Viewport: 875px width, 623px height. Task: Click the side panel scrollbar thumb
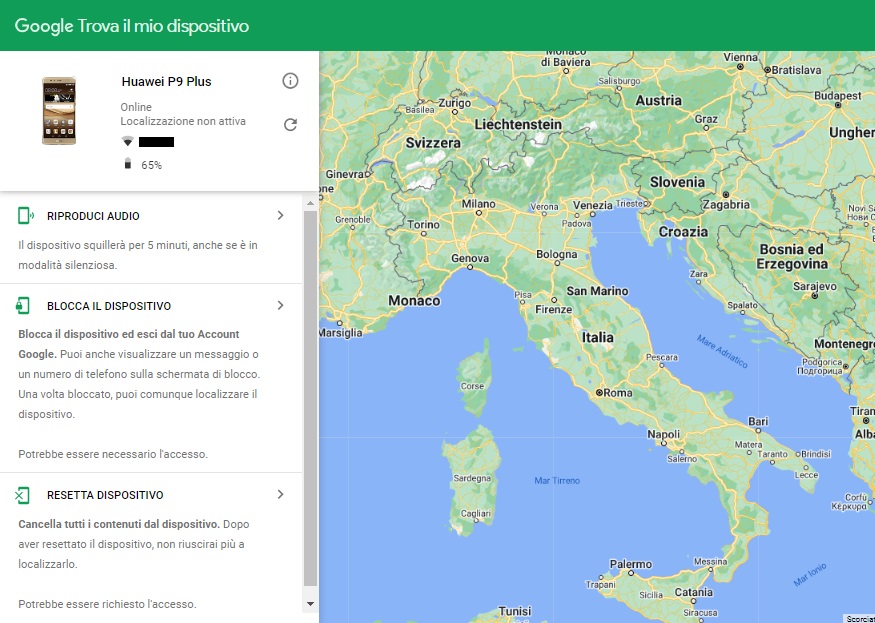pos(310,398)
